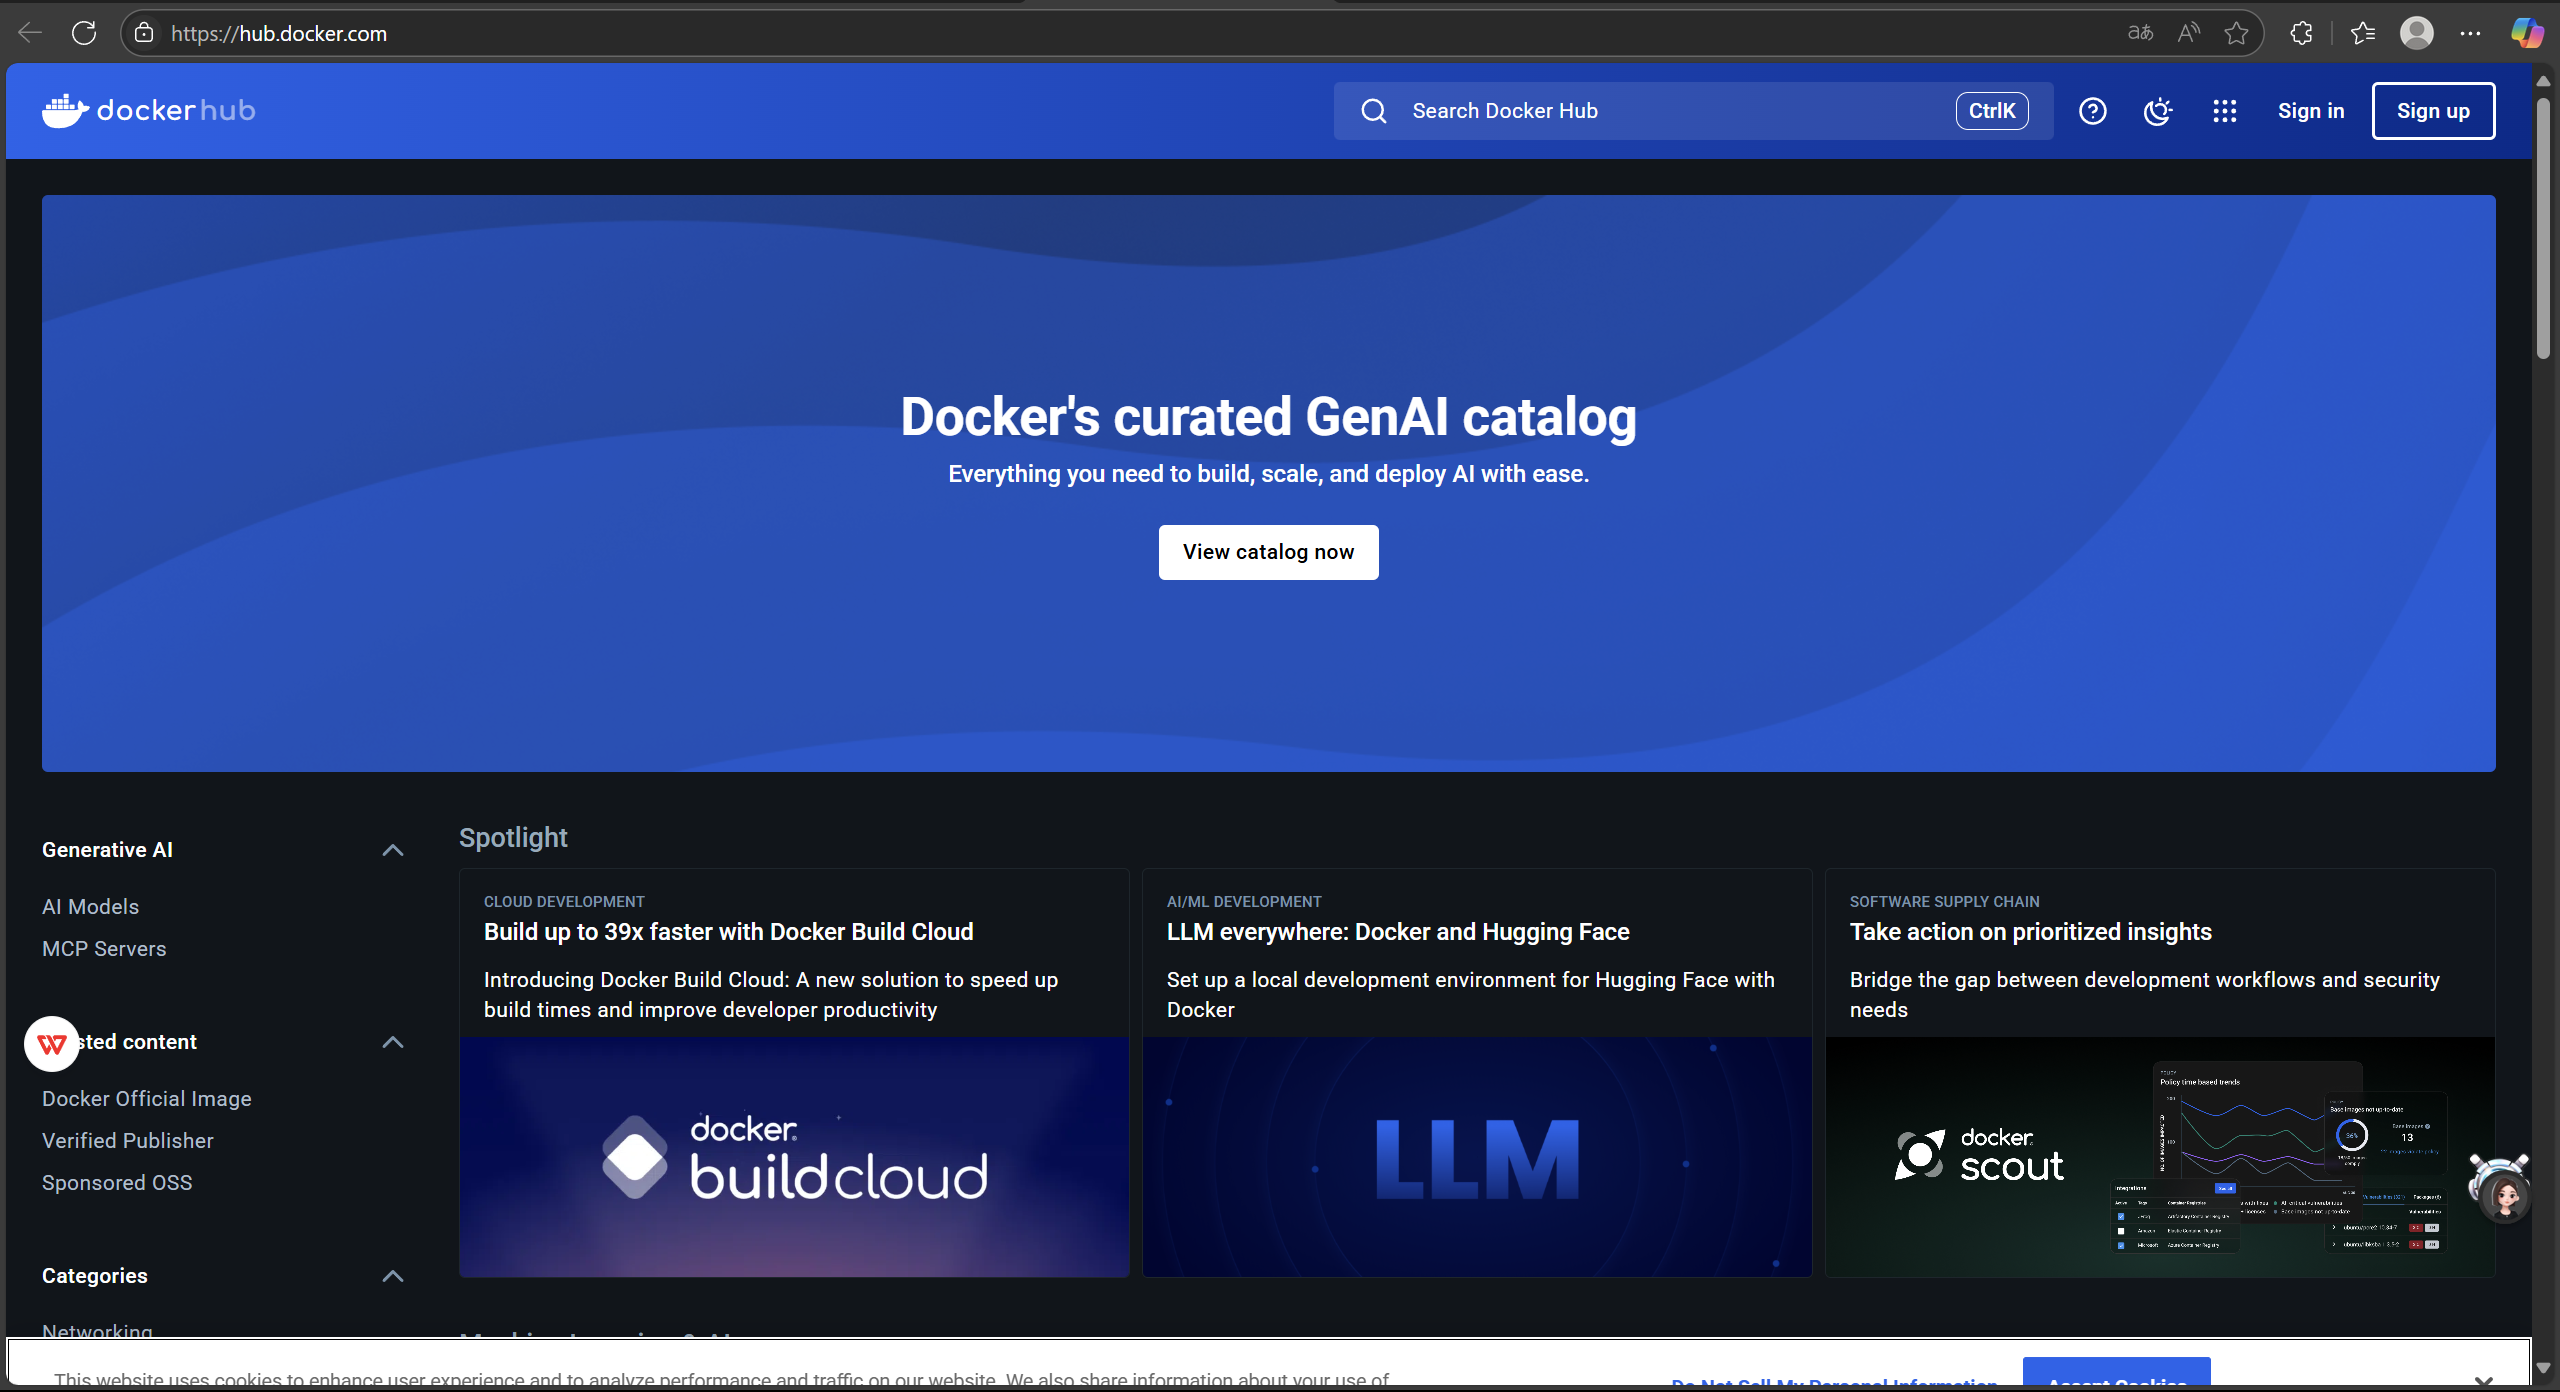Click the Sign up button
The height and width of the screenshot is (1392, 2560).
(2432, 111)
